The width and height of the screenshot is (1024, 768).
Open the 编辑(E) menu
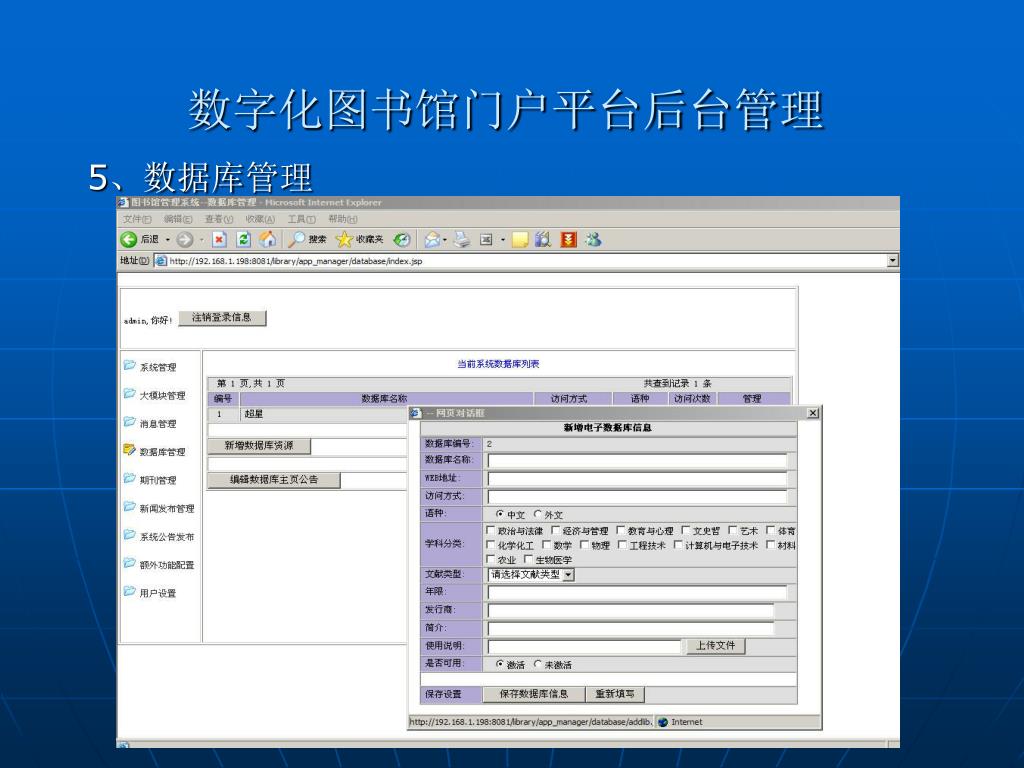pyautogui.click(x=178, y=219)
